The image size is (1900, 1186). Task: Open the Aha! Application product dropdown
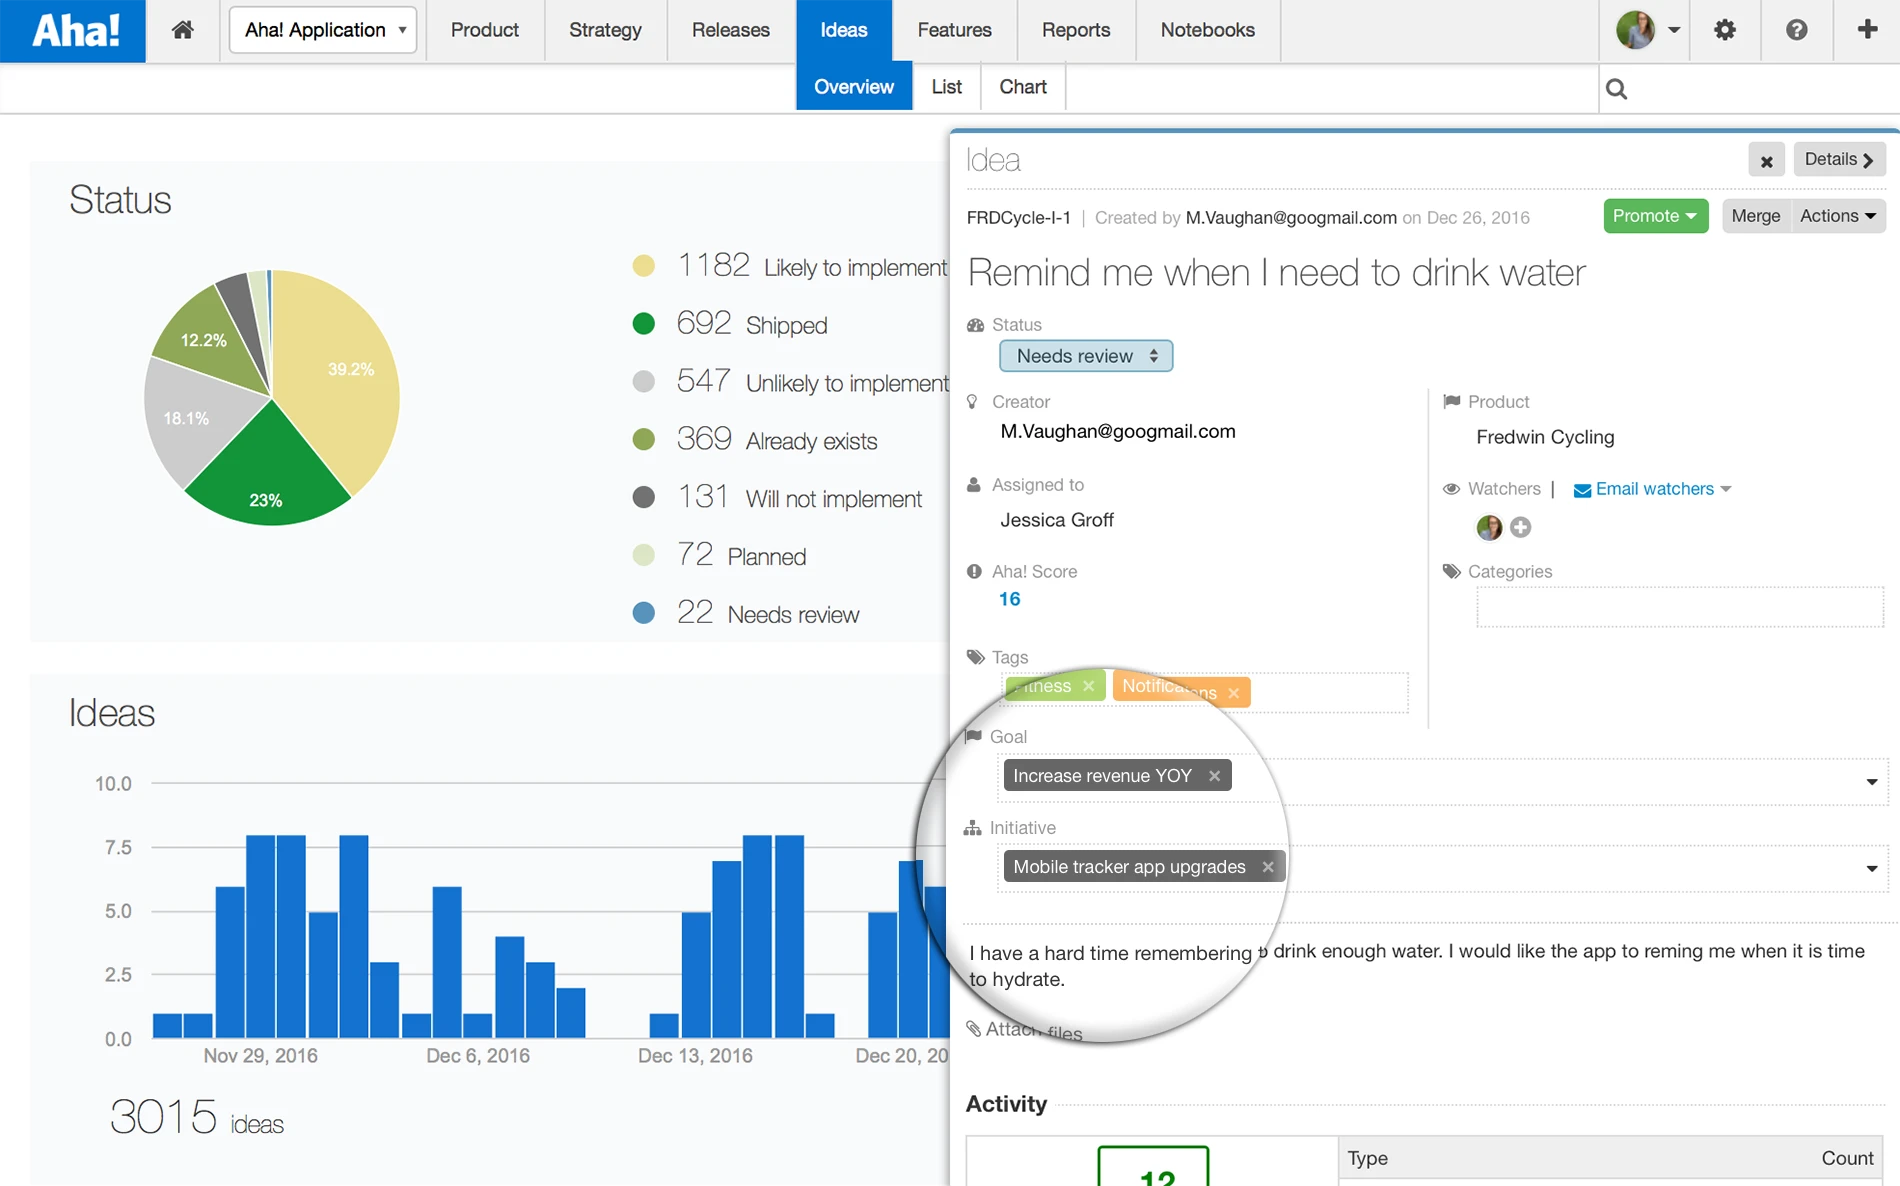(323, 30)
